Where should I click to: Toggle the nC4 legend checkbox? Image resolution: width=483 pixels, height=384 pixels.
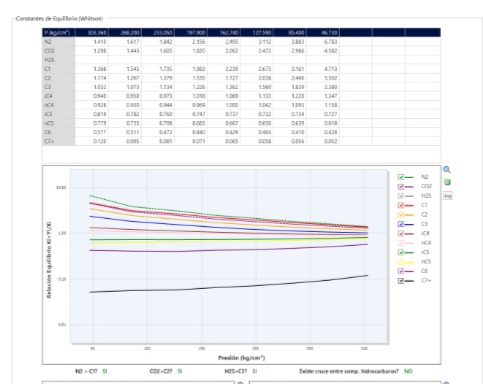(401, 243)
